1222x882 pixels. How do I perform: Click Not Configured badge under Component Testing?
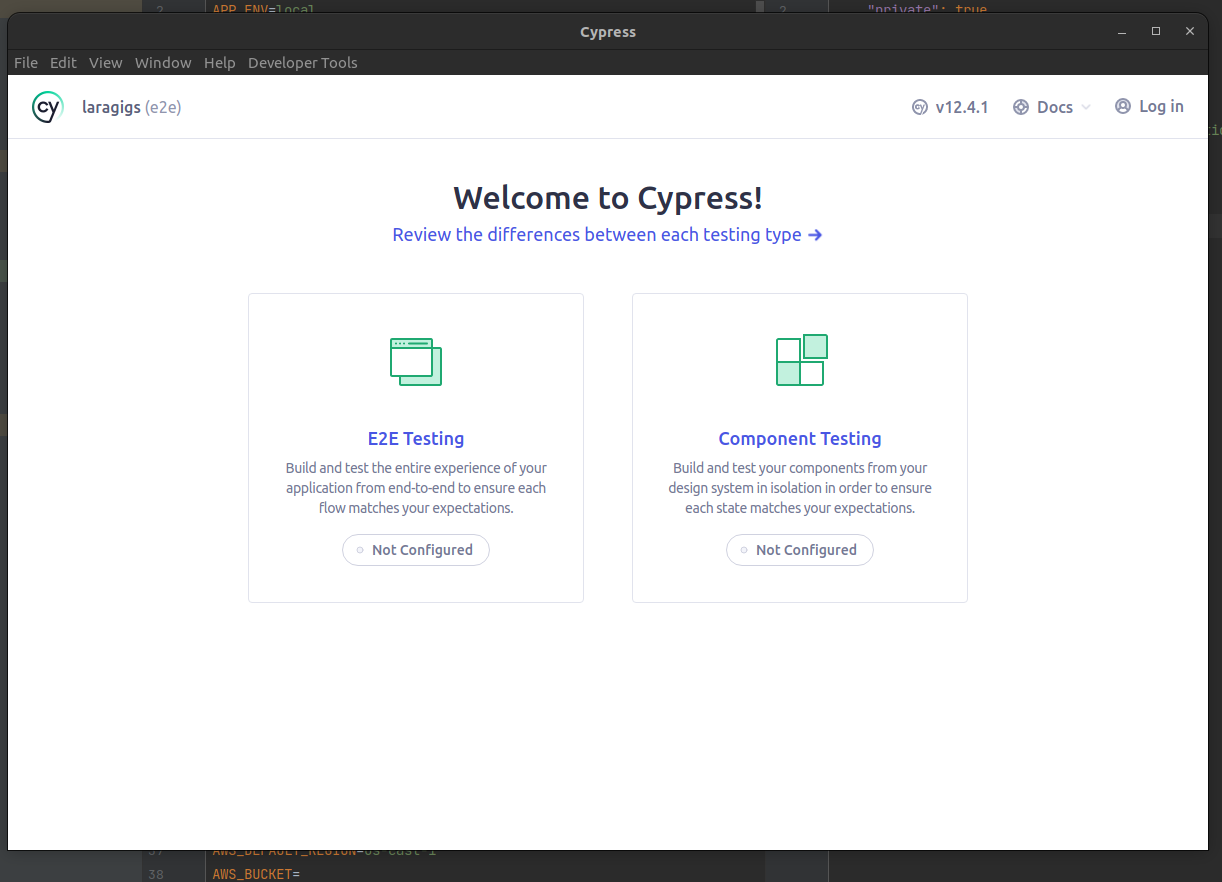(800, 550)
